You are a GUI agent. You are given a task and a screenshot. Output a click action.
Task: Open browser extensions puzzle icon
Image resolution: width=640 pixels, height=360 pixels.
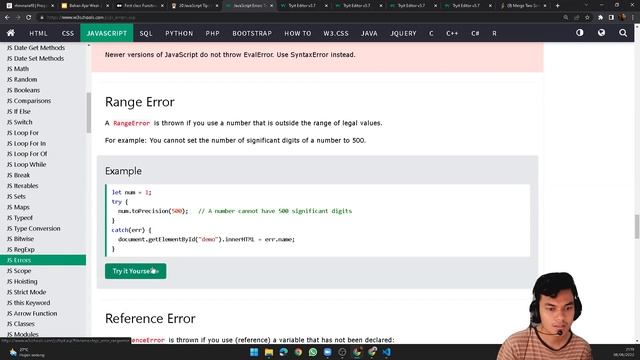click(x=600, y=18)
